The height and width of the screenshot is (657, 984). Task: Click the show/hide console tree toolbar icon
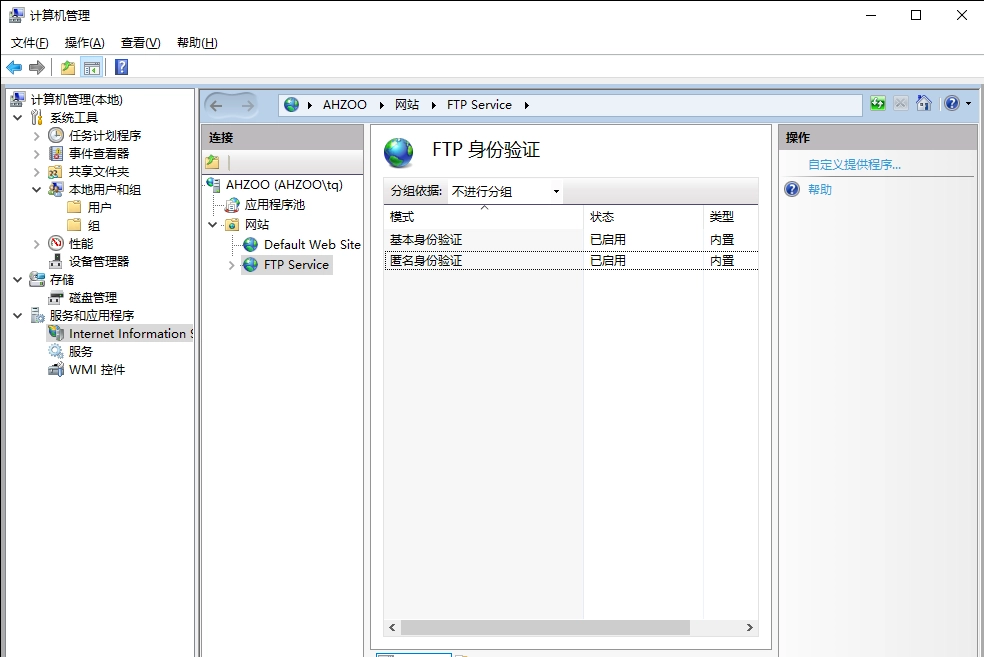pyautogui.click(x=92, y=67)
